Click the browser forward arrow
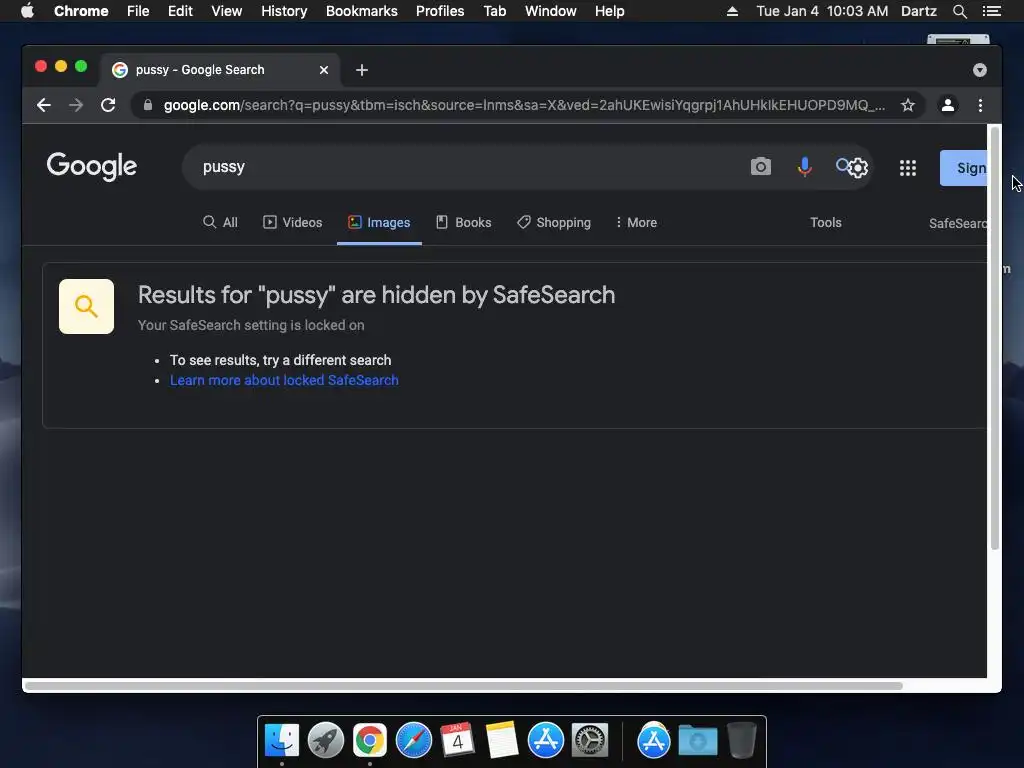 (76, 105)
